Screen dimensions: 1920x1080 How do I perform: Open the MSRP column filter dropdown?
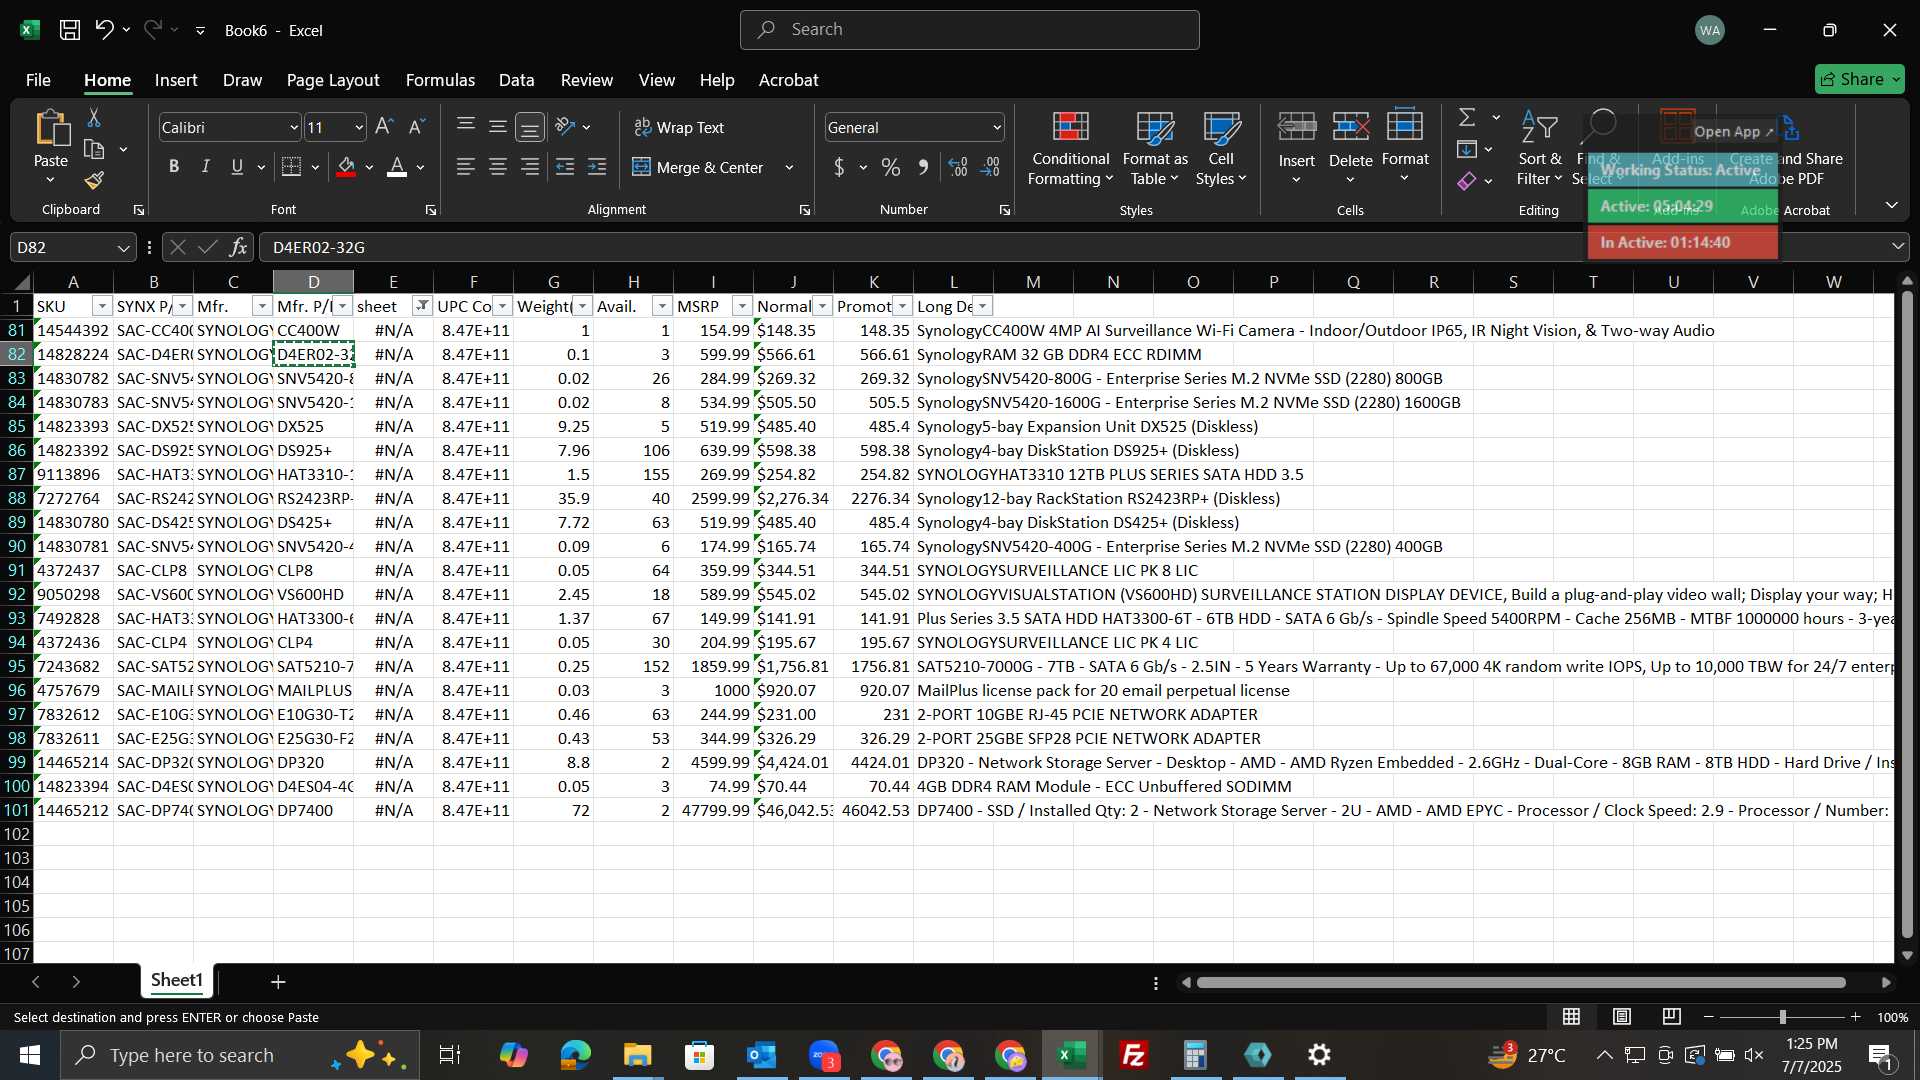pyautogui.click(x=742, y=306)
